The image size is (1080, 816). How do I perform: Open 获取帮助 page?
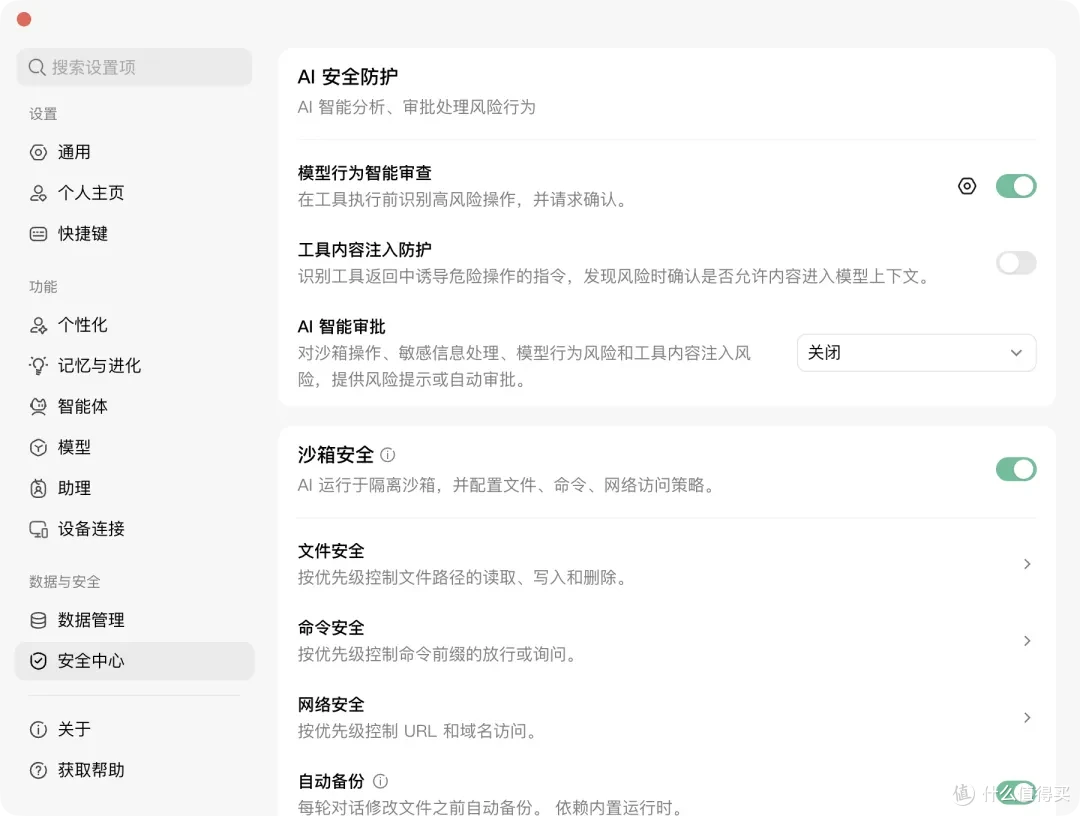pyautogui.click(x=134, y=771)
